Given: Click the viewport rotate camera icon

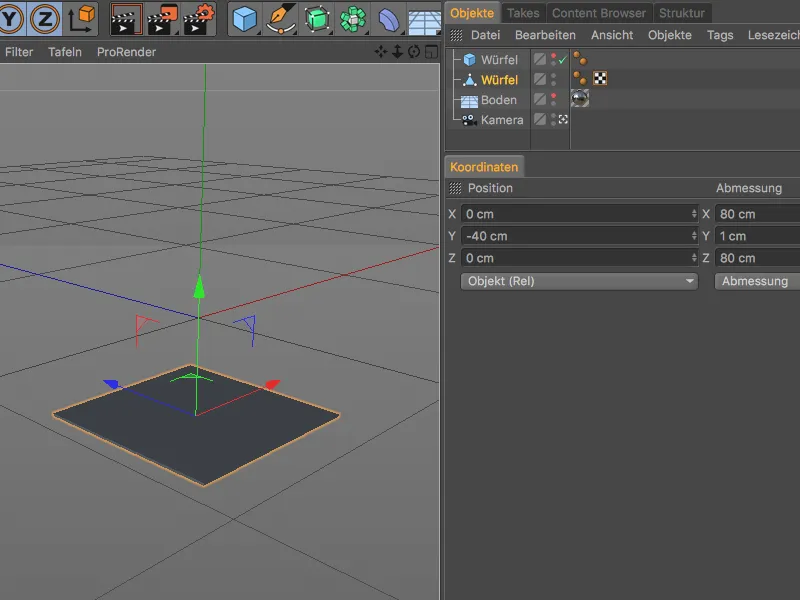Looking at the screenshot, I should 414,52.
